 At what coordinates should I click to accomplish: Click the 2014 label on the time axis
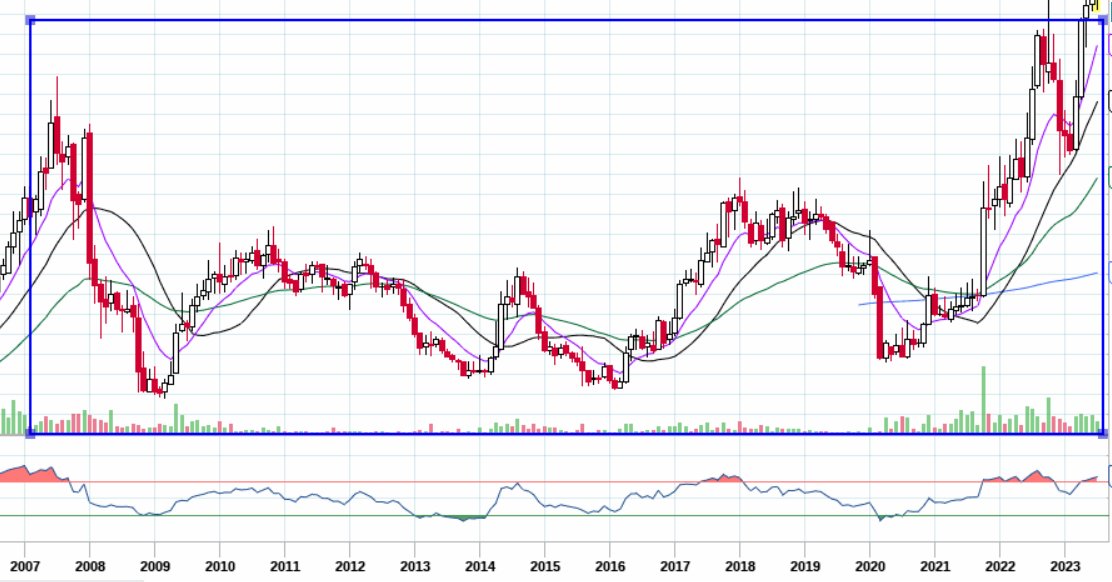(479, 566)
